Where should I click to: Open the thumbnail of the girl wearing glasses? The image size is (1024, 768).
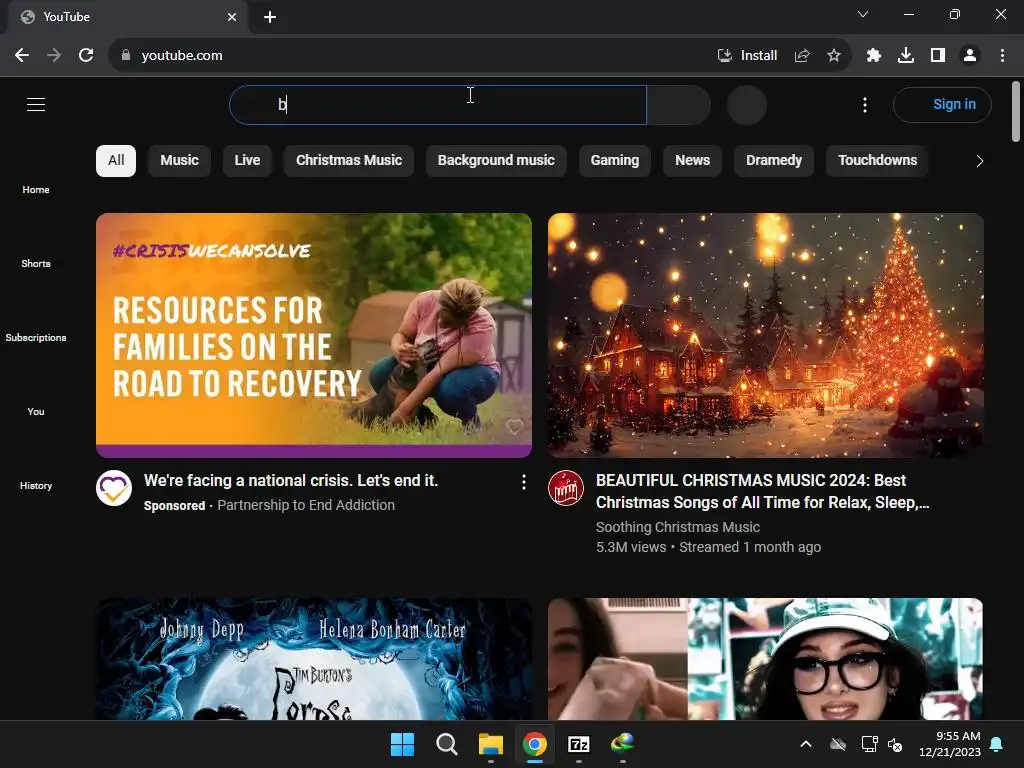766,659
